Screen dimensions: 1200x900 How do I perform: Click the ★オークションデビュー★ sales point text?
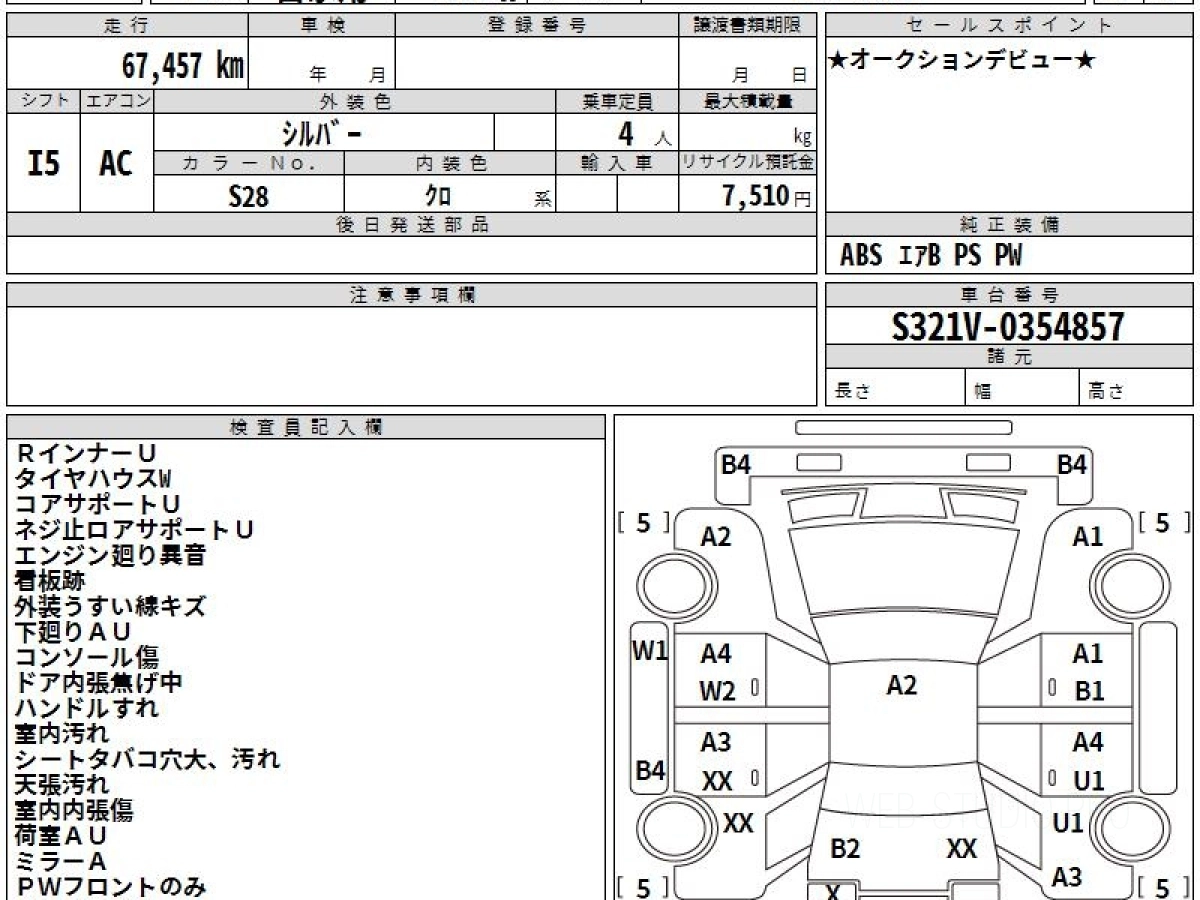[x=962, y=61]
